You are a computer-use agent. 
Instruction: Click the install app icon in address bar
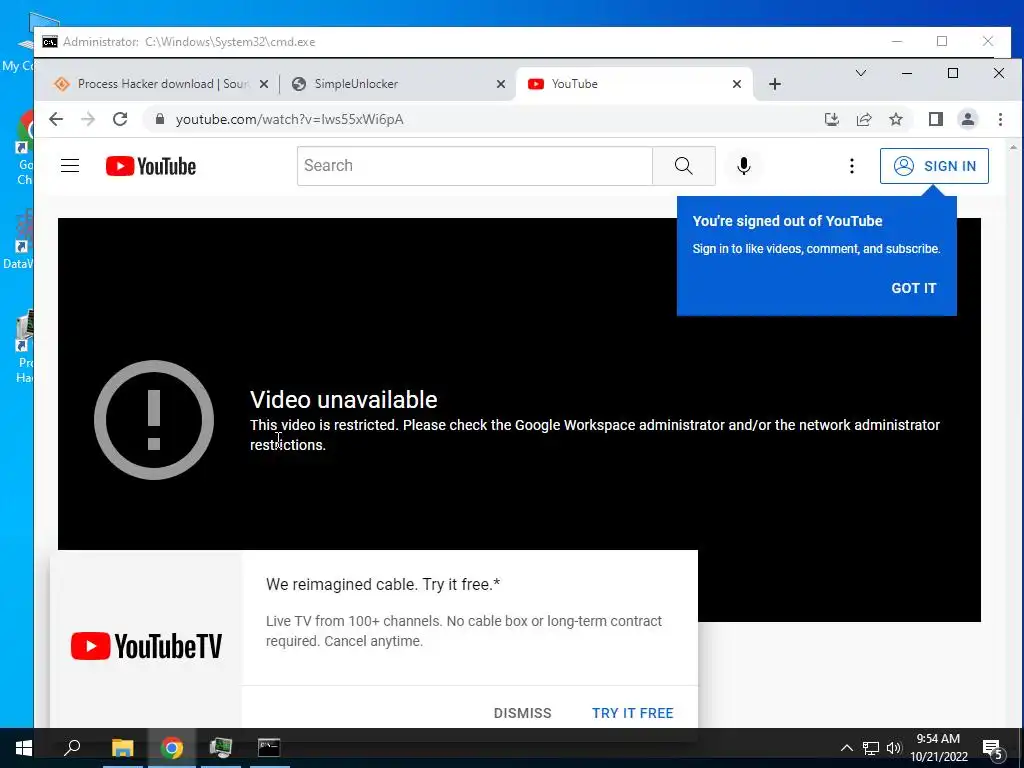[x=831, y=120]
